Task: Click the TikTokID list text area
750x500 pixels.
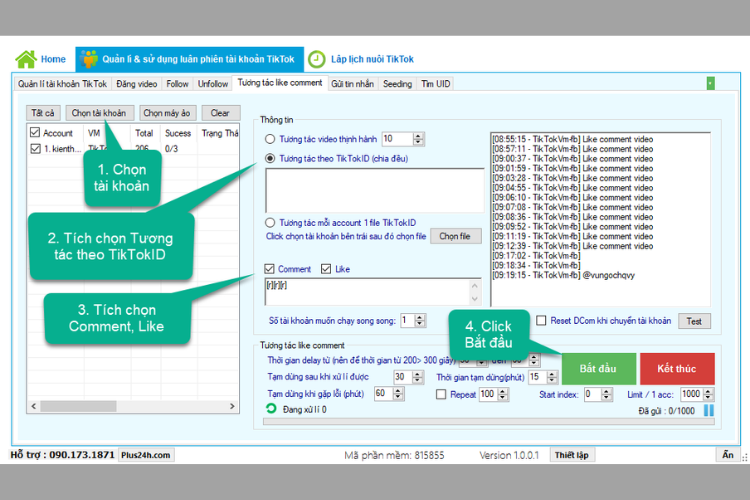Action: [375, 190]
